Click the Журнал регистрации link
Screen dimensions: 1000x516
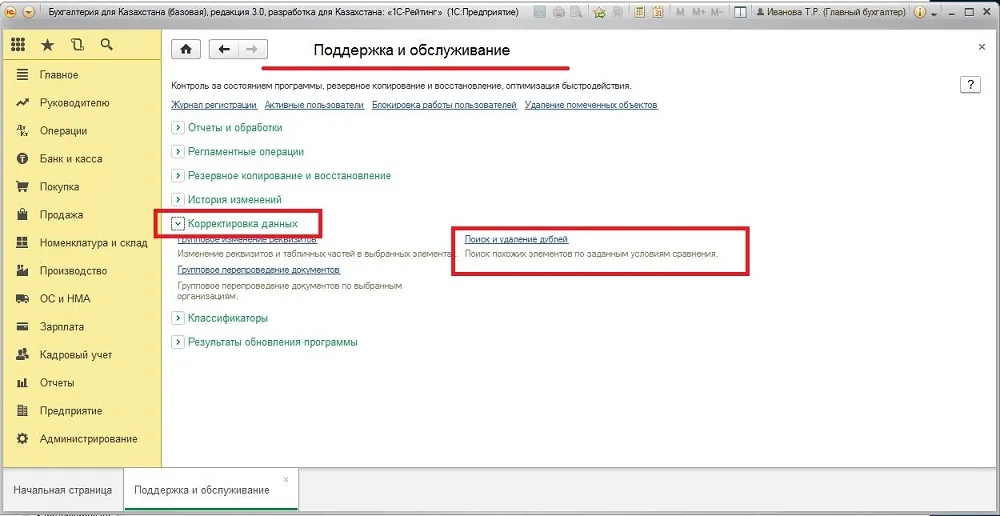point(214,105)
